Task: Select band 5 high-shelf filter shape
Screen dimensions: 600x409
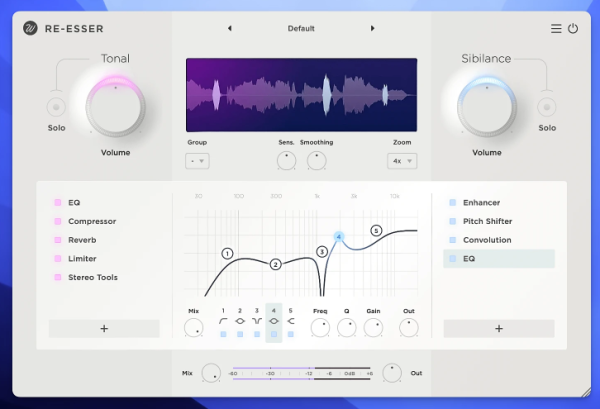Action: tap(291, 322)
